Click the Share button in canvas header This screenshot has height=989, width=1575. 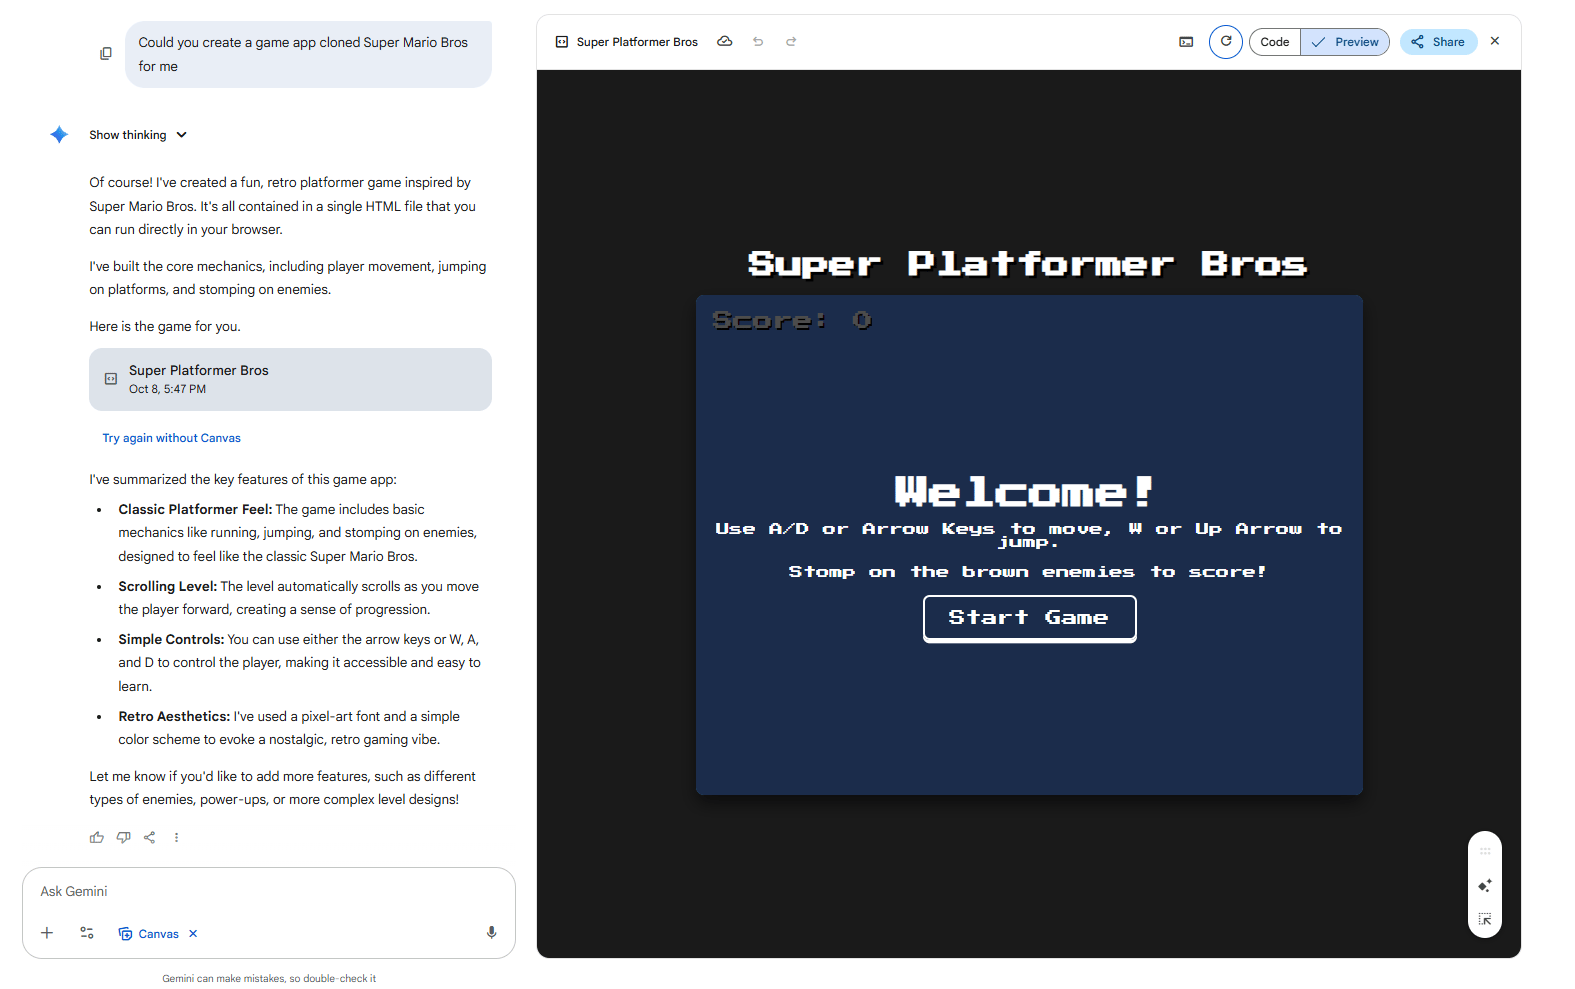(x=1438, y=42)
